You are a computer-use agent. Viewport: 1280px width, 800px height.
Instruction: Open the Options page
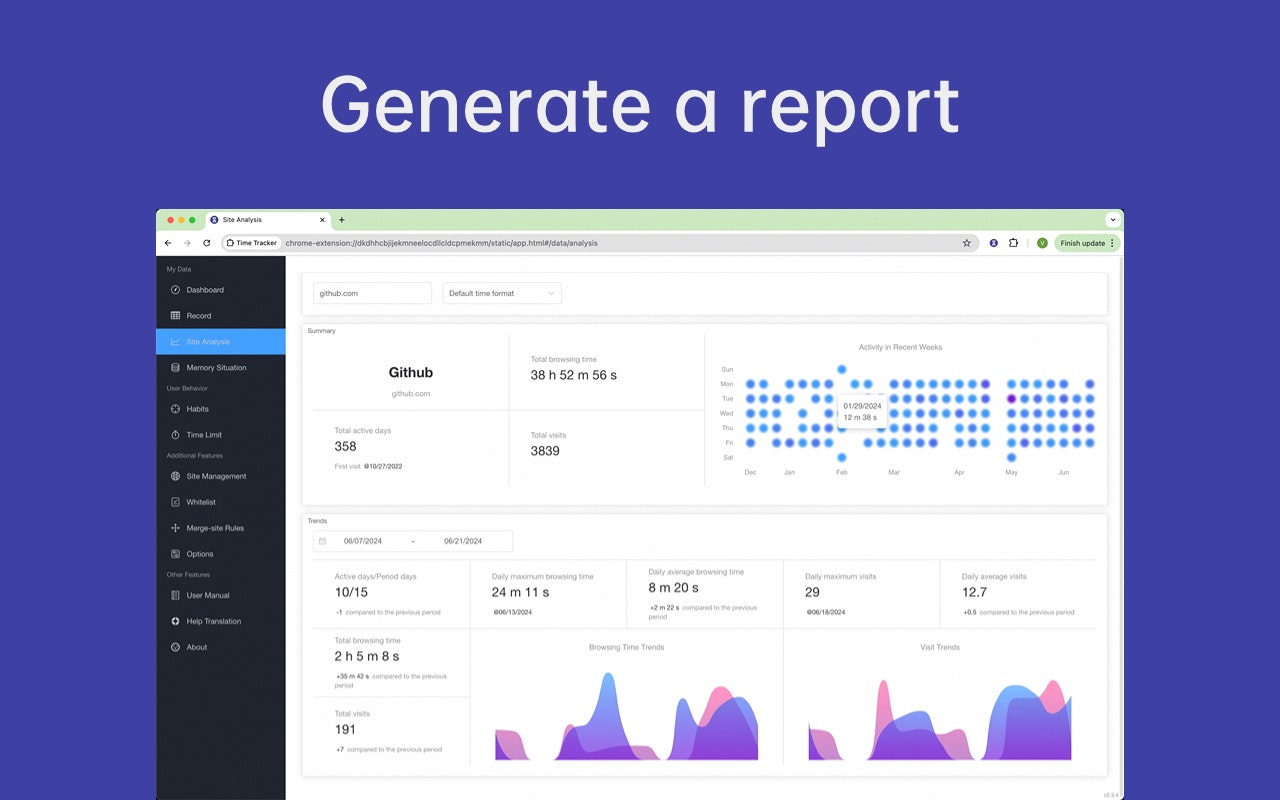pos(198,554)
